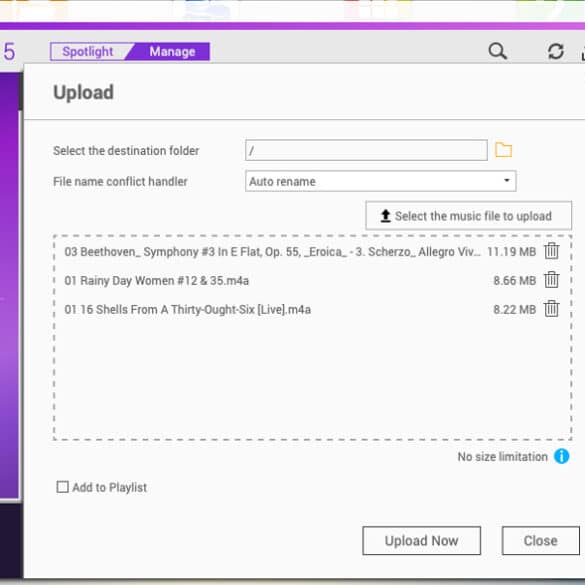Select the 03 Beethoven Symphony #3 file name
This screenshot has height=585, width=585.
[272, 252]
